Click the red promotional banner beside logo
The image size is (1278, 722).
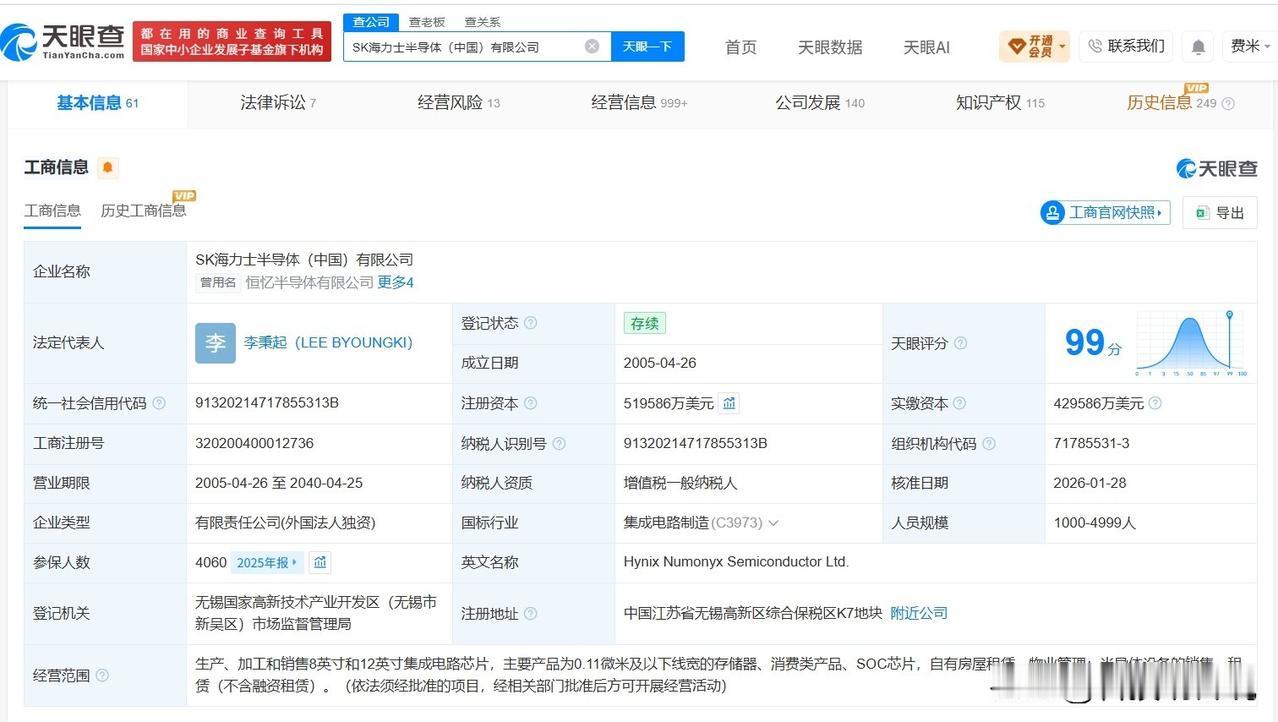tap(232, 42)
